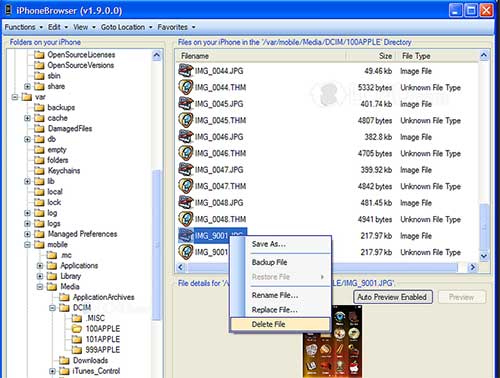Click the Keychains folder icon
500x378 pixels.
(x=39, y=171)
